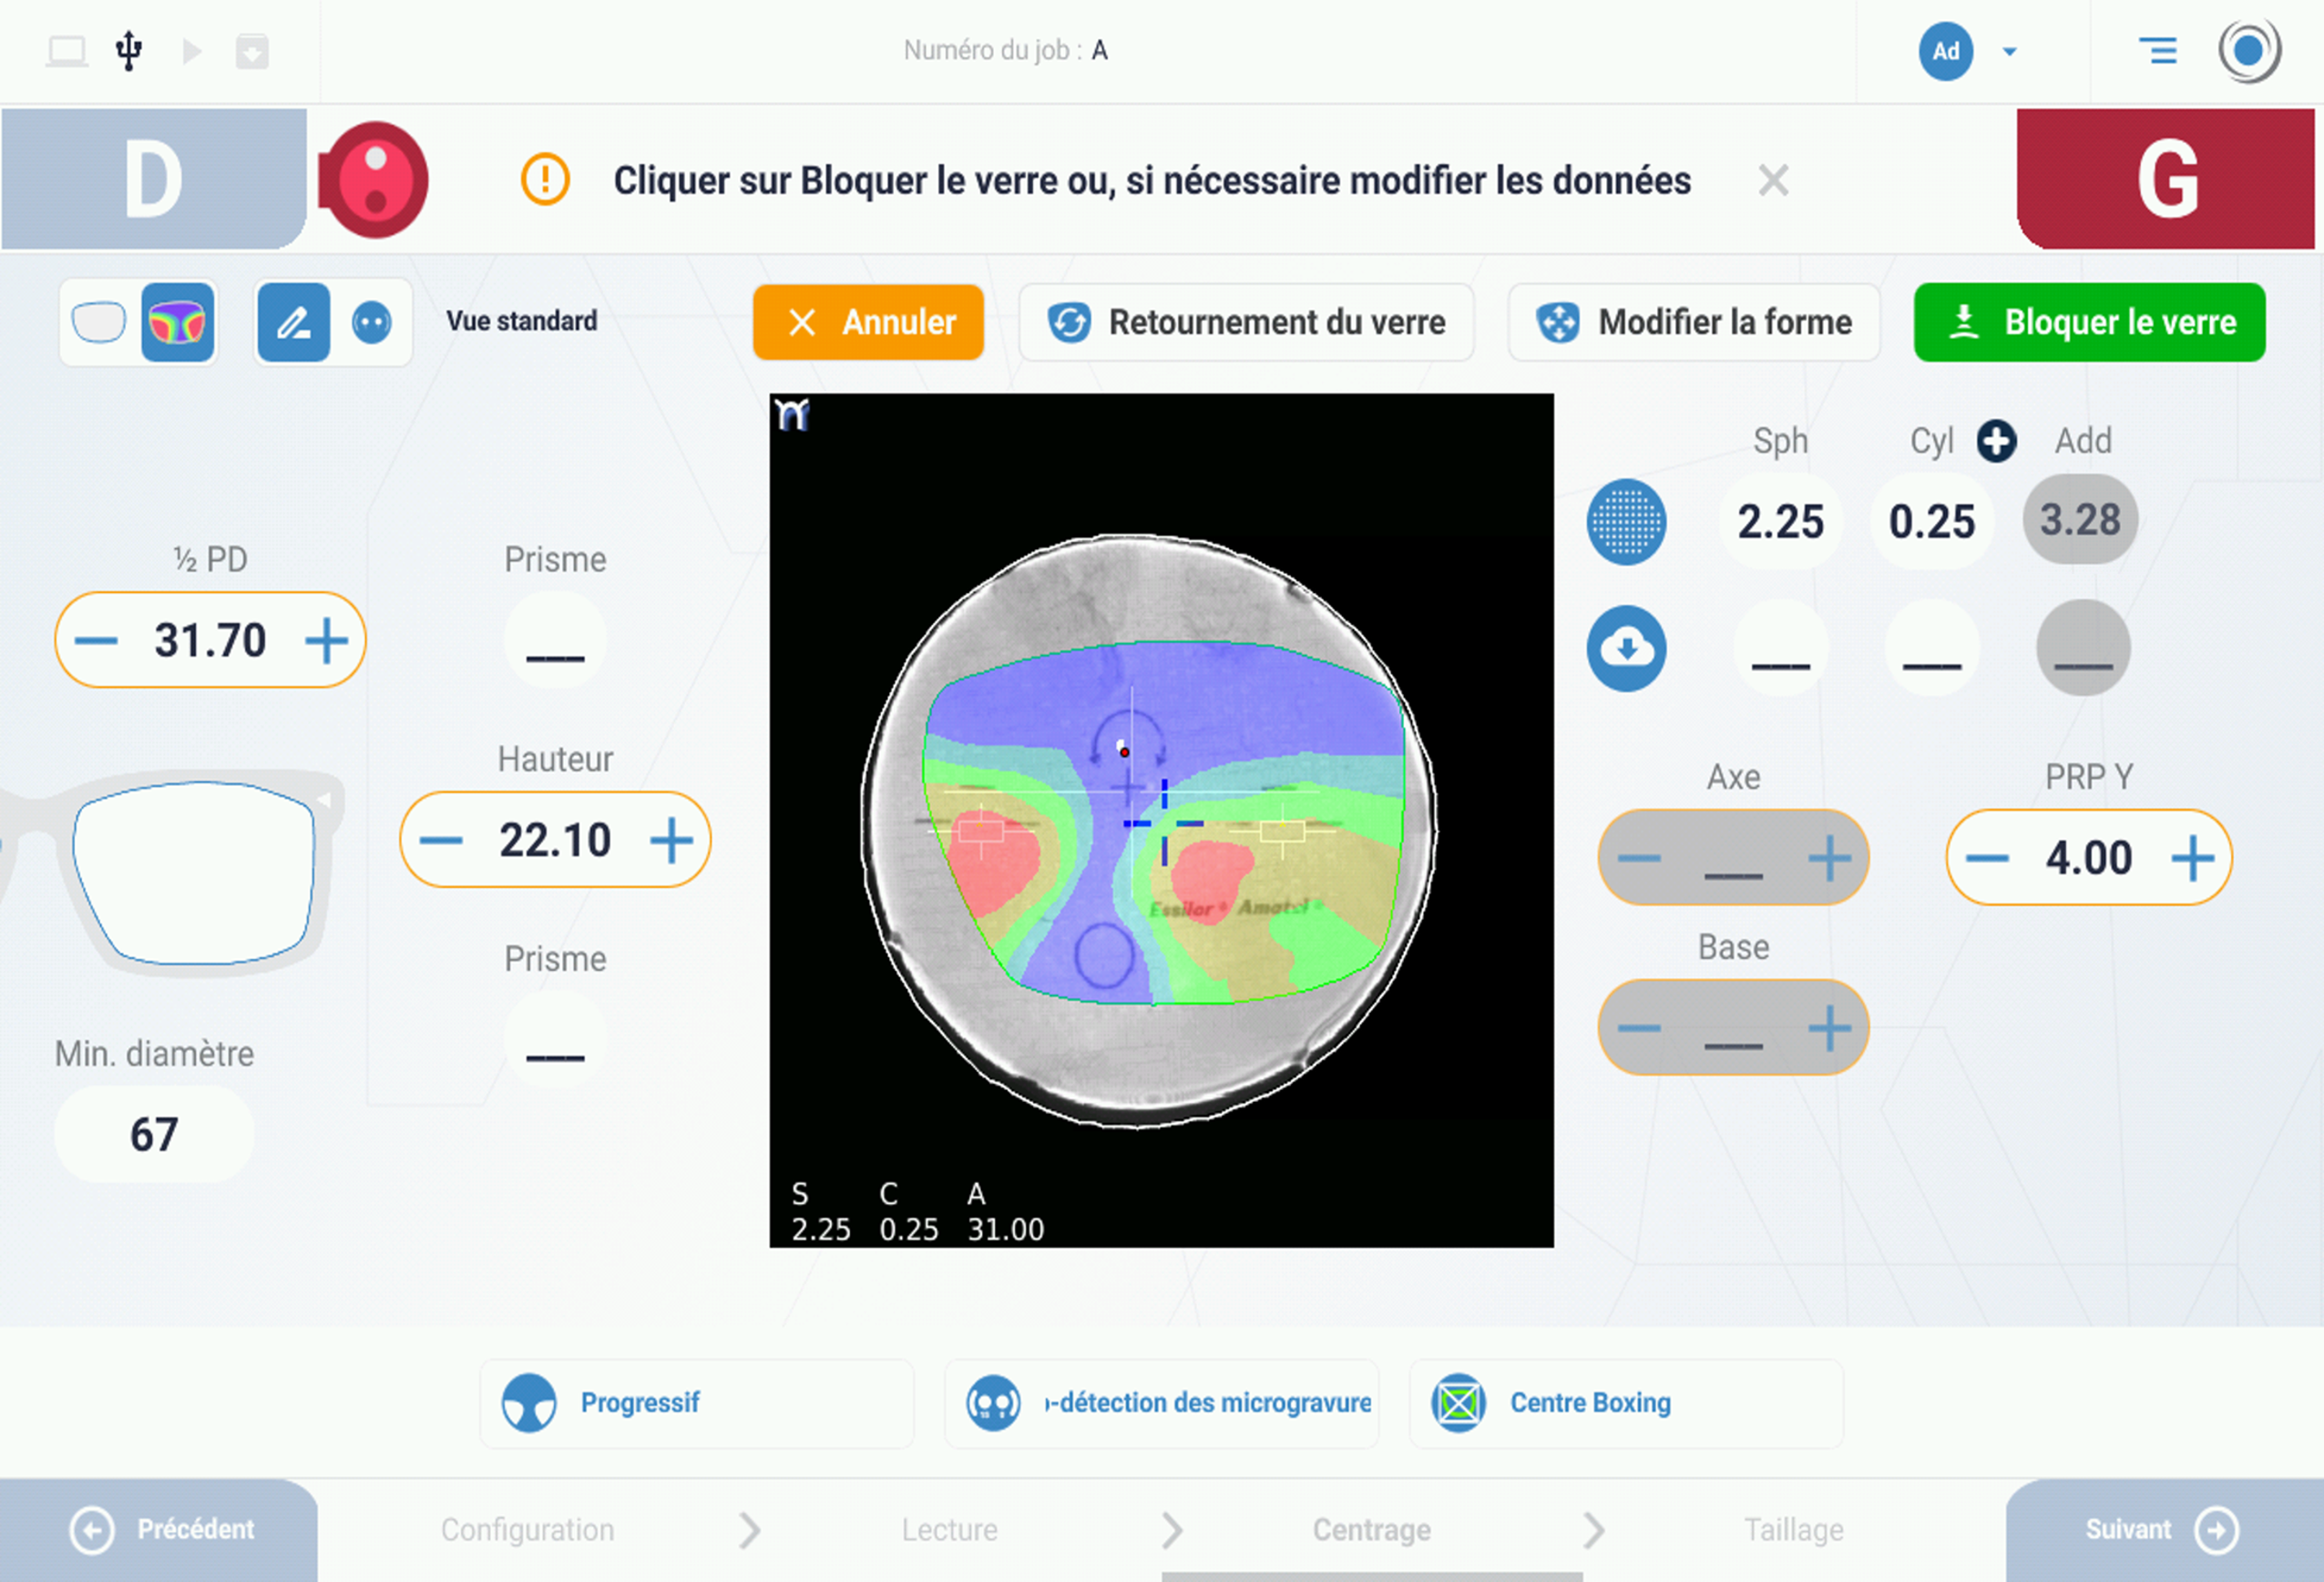Click the Add value 3.28
The height and width of the screenshot is (1582, 2324).
click(2080, 519)
